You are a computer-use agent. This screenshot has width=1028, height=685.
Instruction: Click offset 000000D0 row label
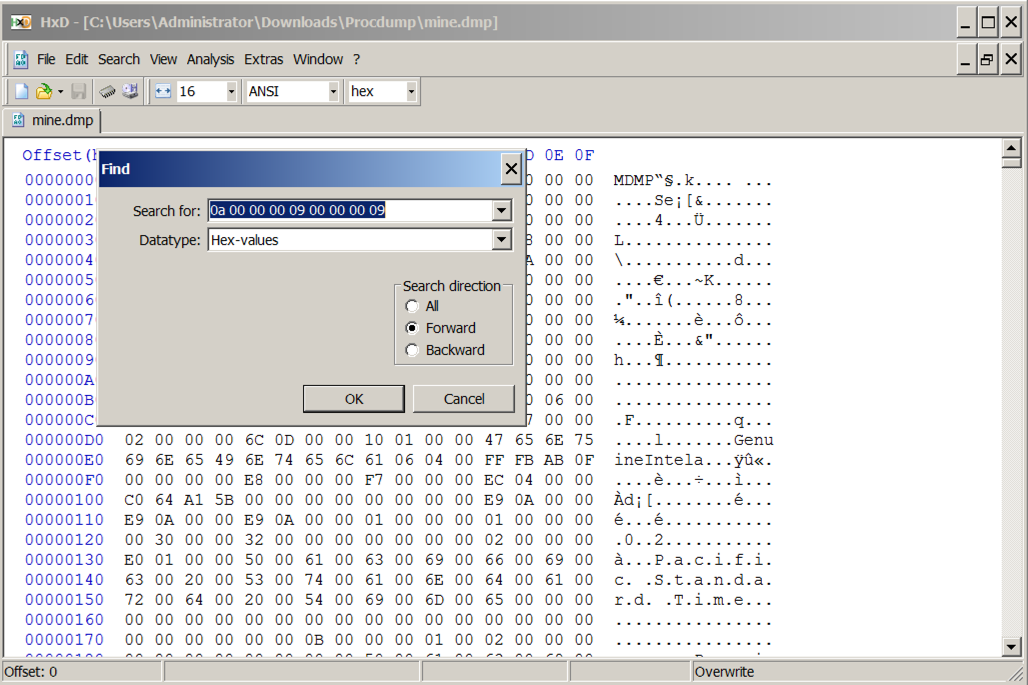64,440
